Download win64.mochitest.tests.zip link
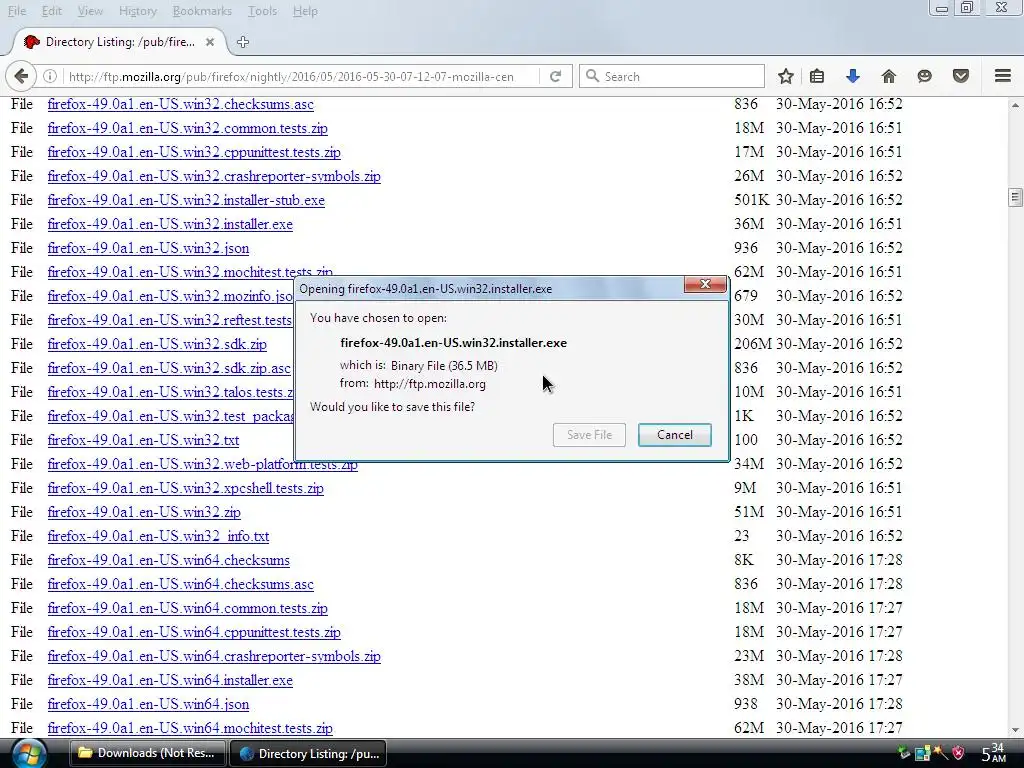Screen dimensions: 1024x768 [x=190, y=728]
